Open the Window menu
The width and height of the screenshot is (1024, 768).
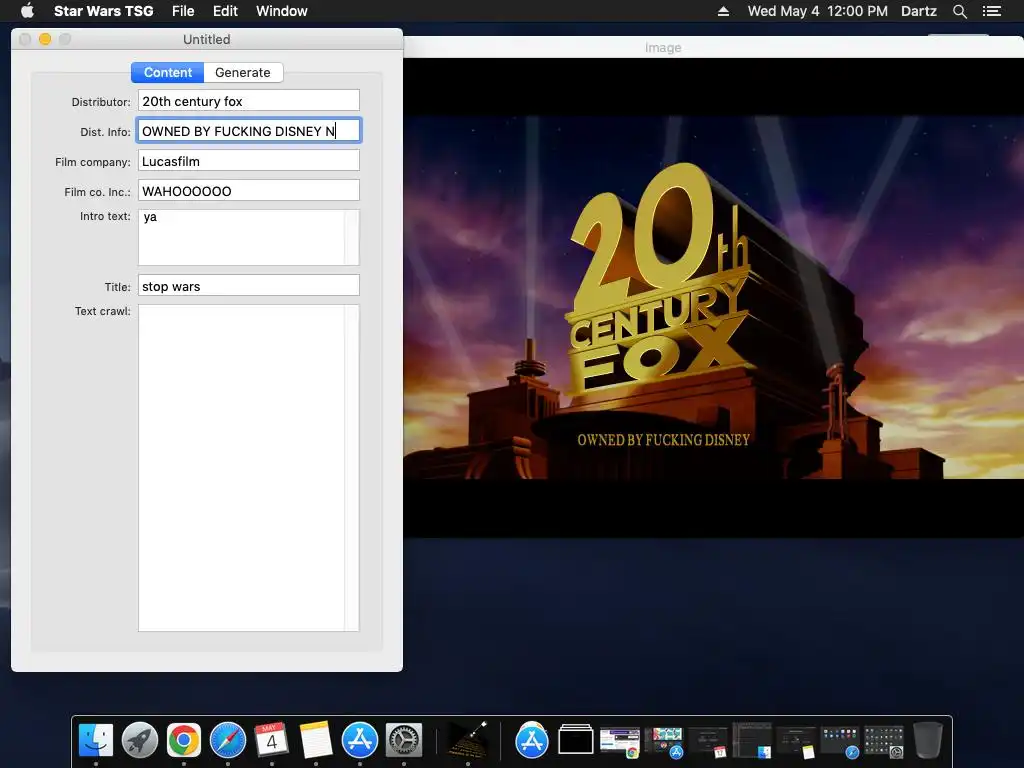point(281,11)
